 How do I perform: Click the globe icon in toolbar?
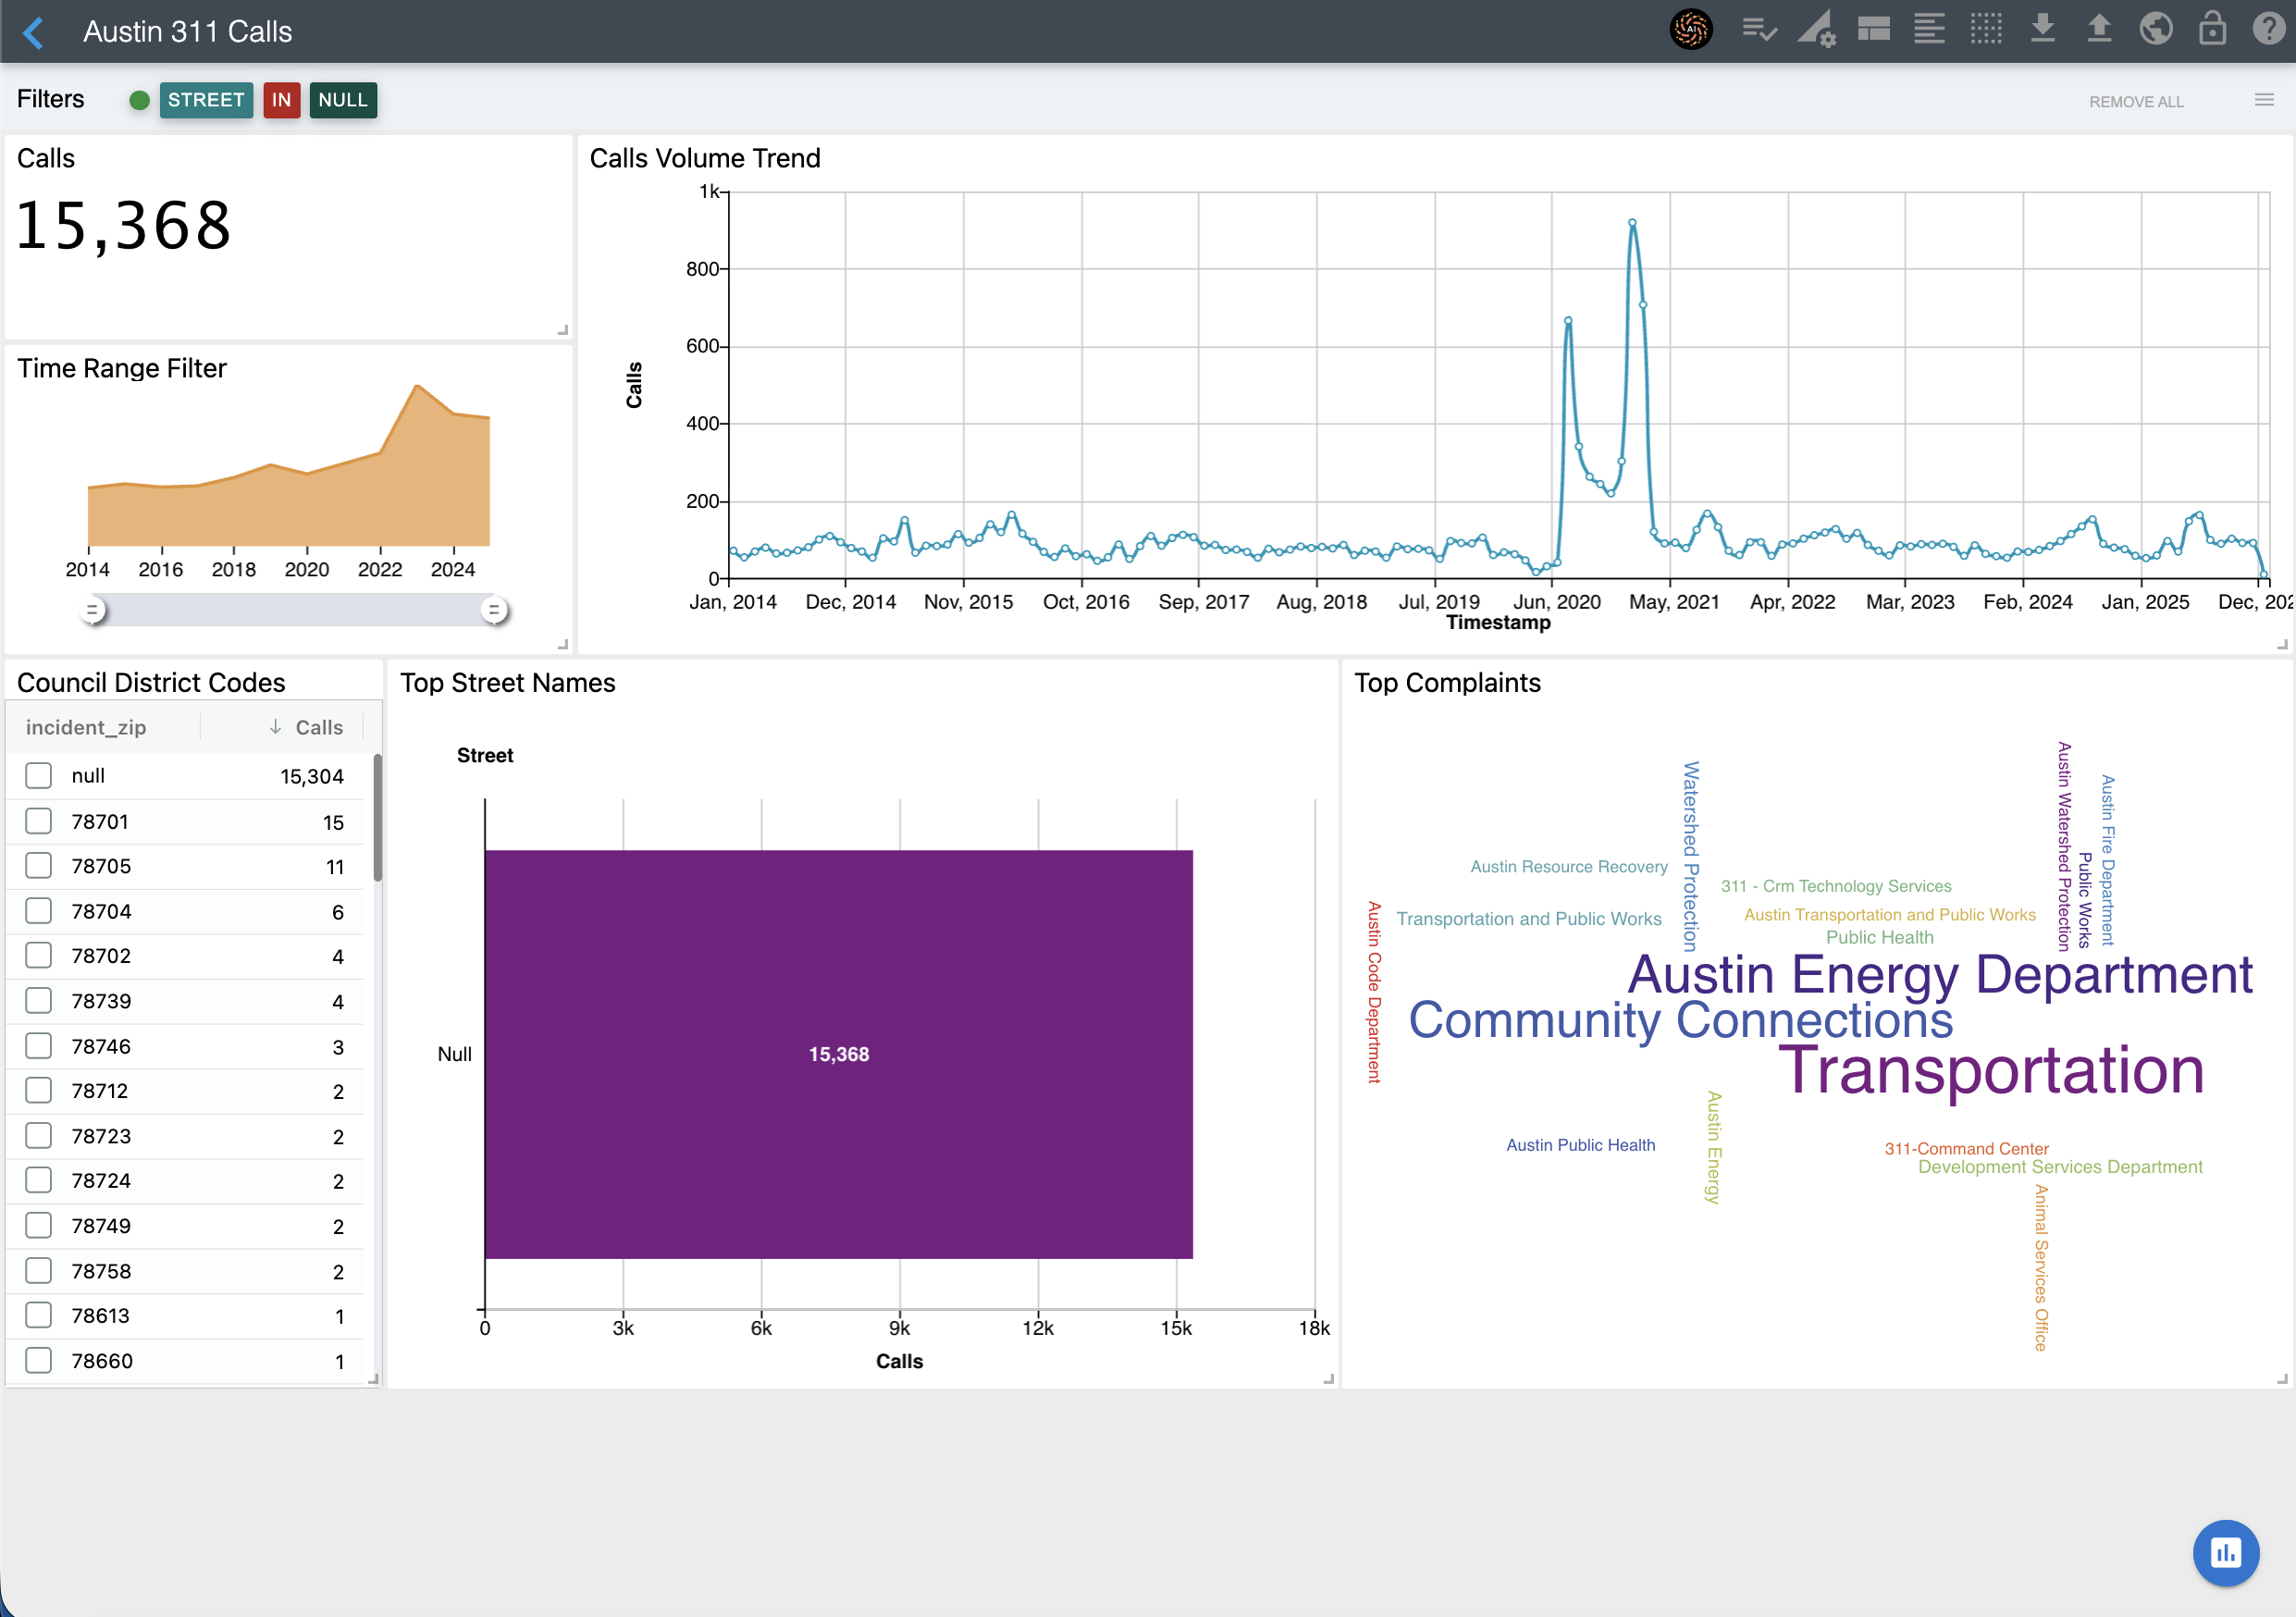[x=2155, y=30]
